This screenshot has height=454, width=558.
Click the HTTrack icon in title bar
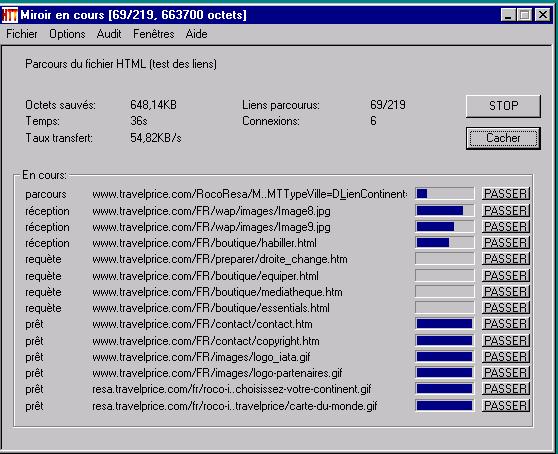click(x=10, y=15)
